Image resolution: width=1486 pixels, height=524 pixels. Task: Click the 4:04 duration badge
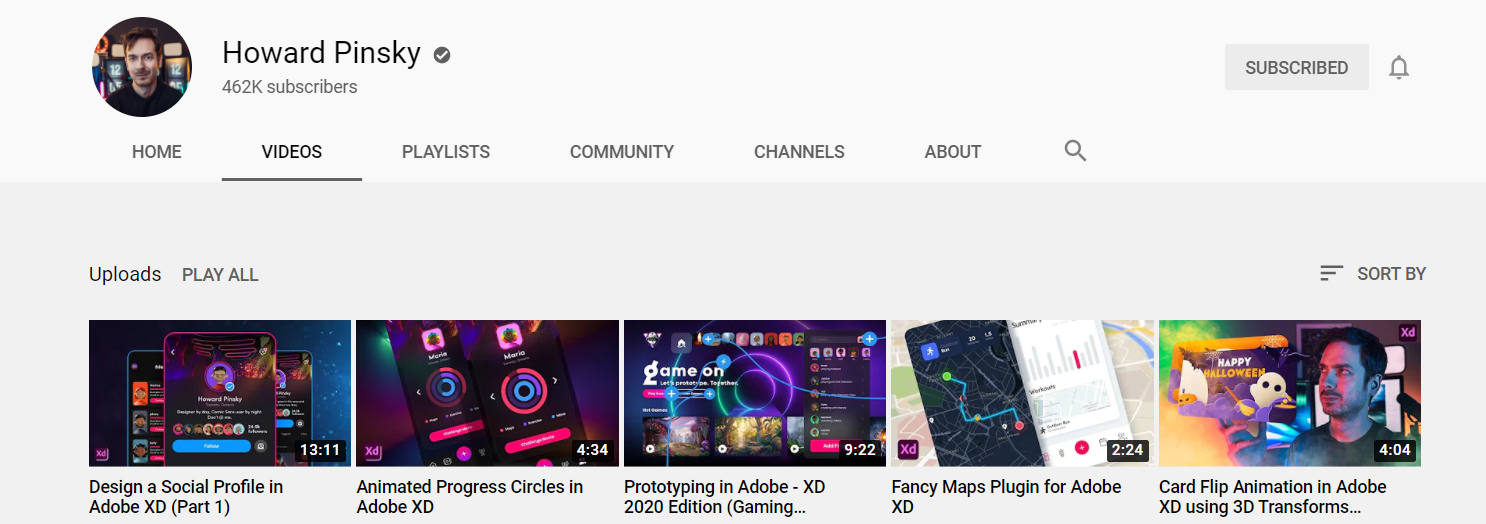tap(1395, 450)
